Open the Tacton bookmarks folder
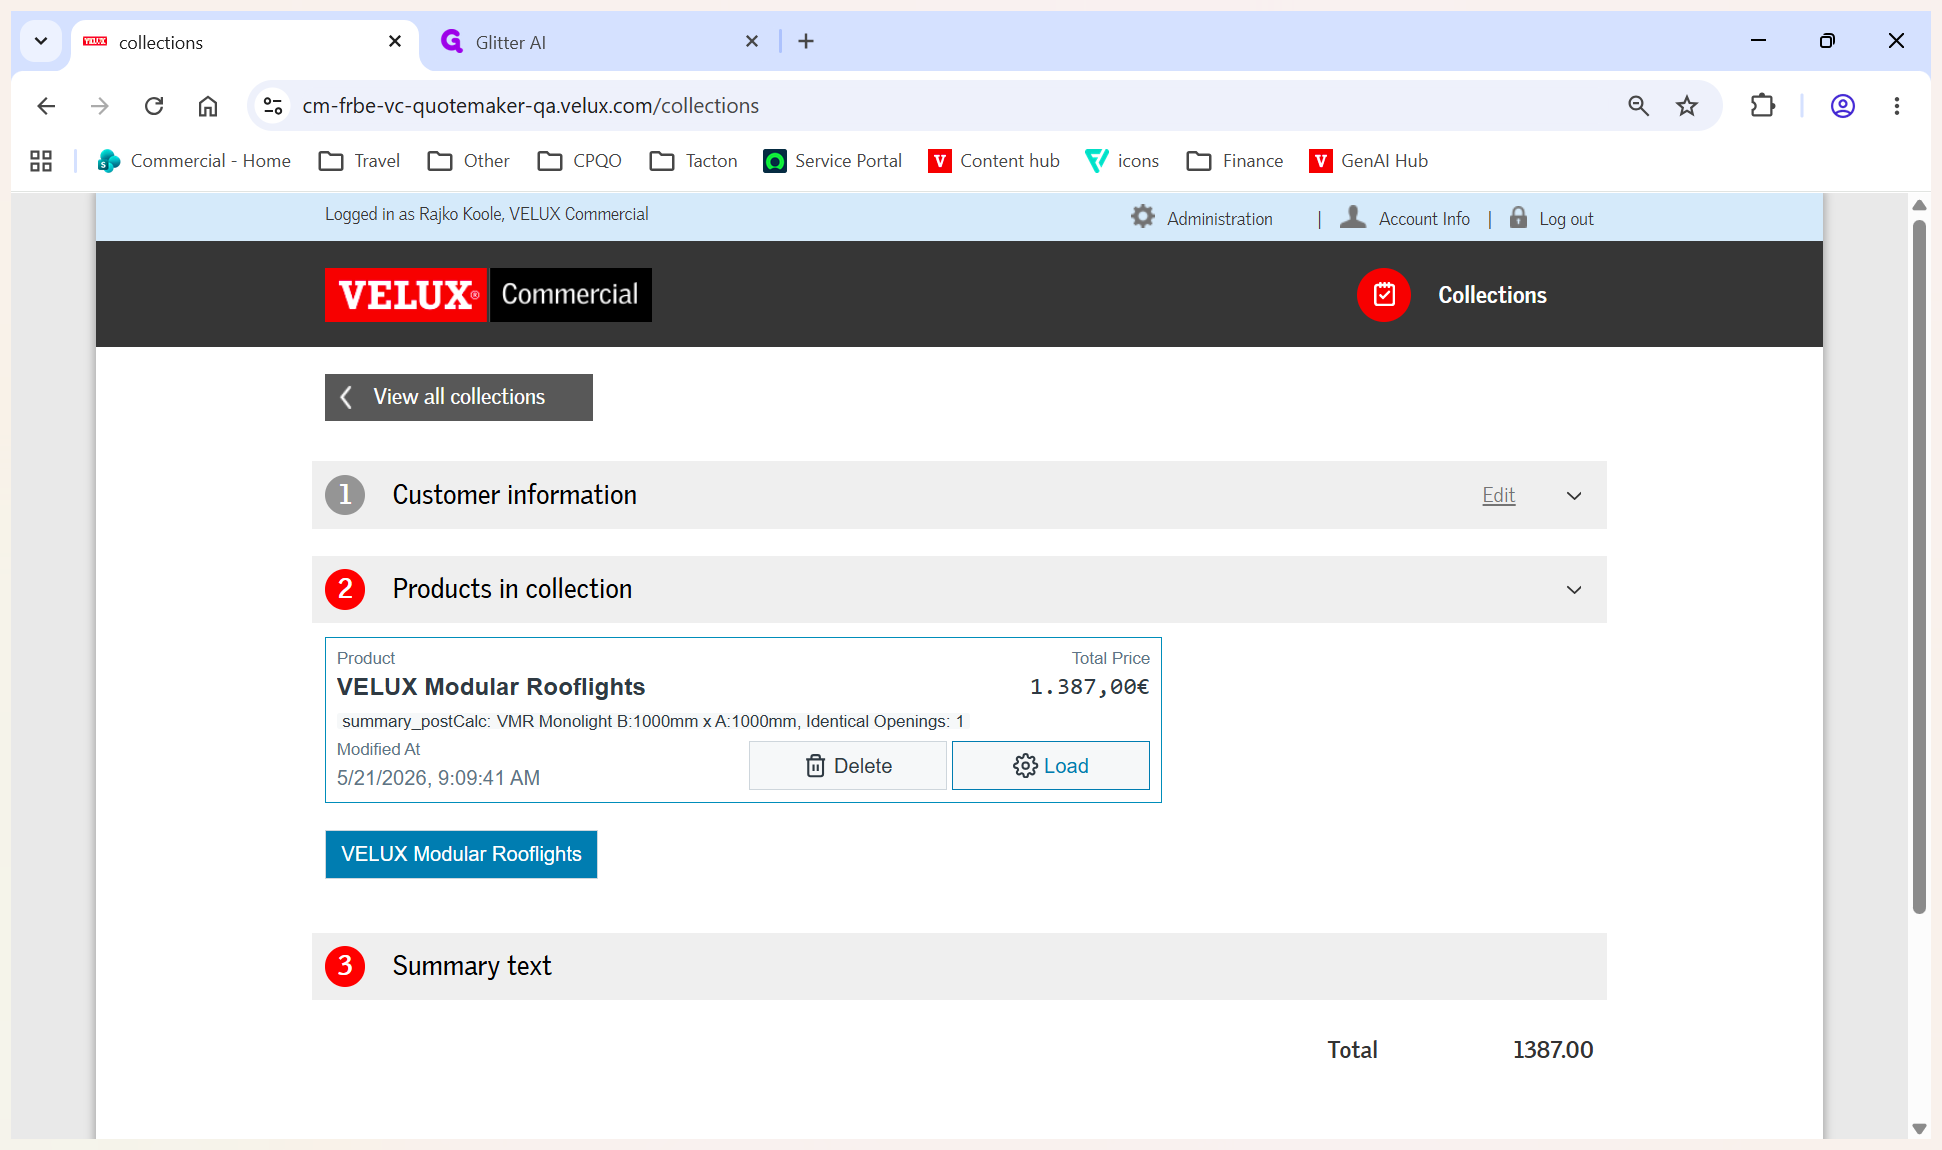Viewport: 1942px width, 1150px height. pyautogui.click(x=693, y=161)
